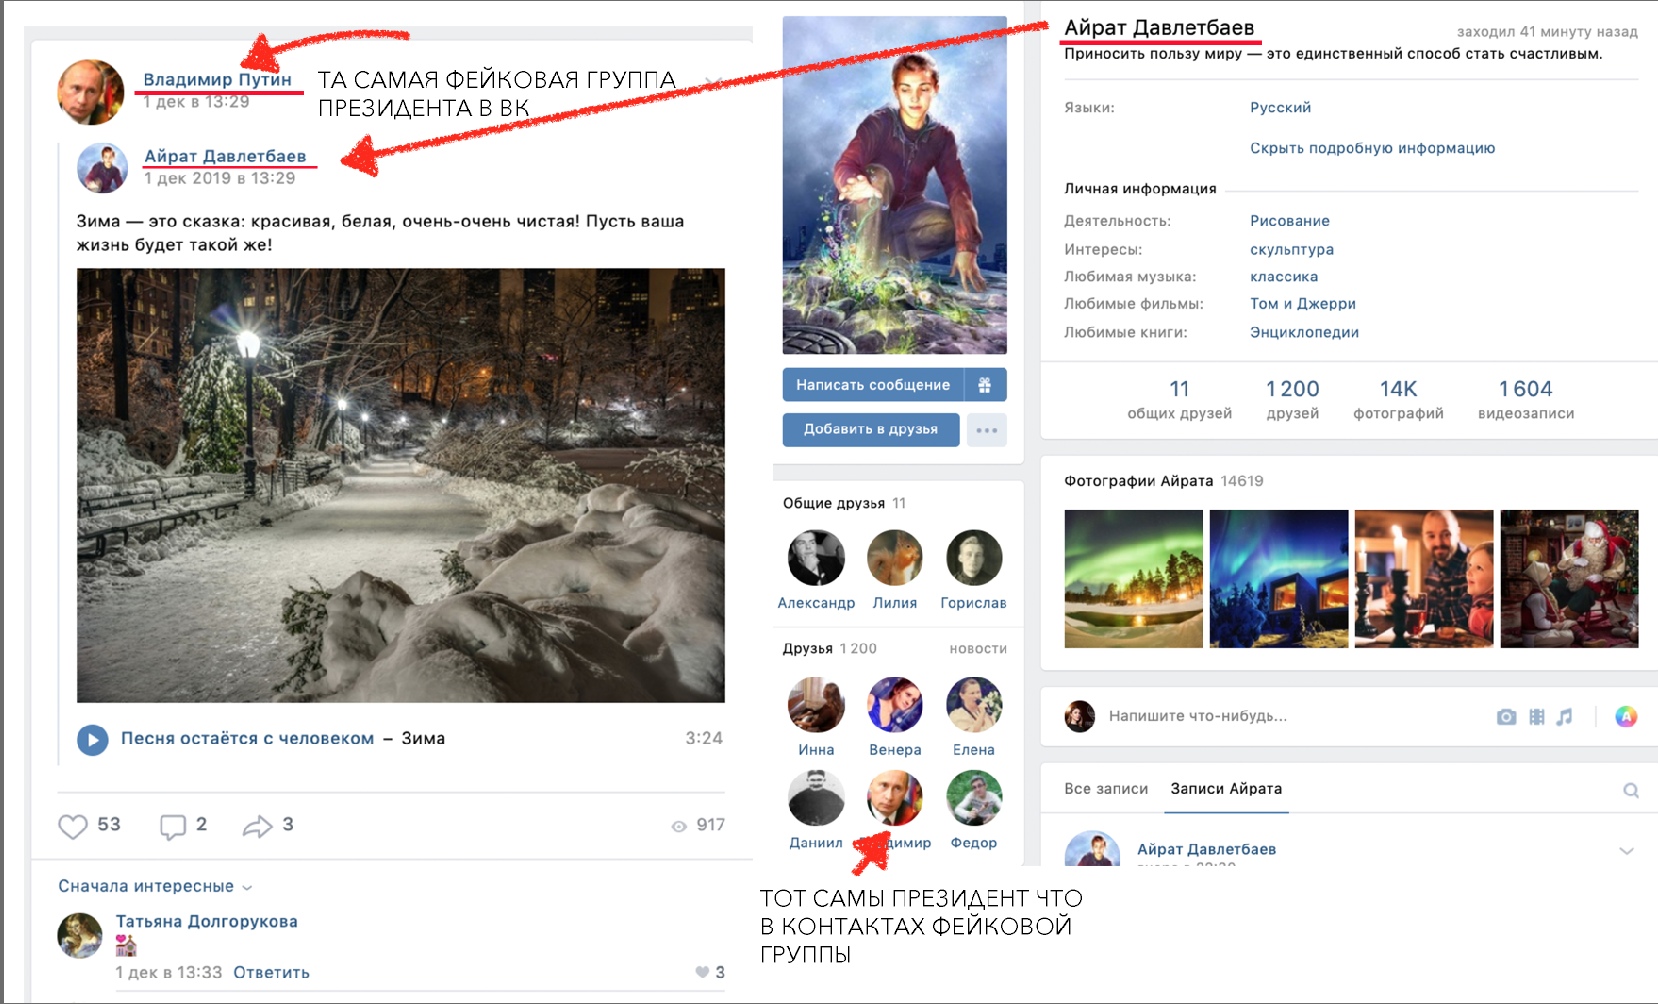Open the blue night cabin photo thumbnail
The height and width of the screenshot is (1004, 1658).
1279,579
